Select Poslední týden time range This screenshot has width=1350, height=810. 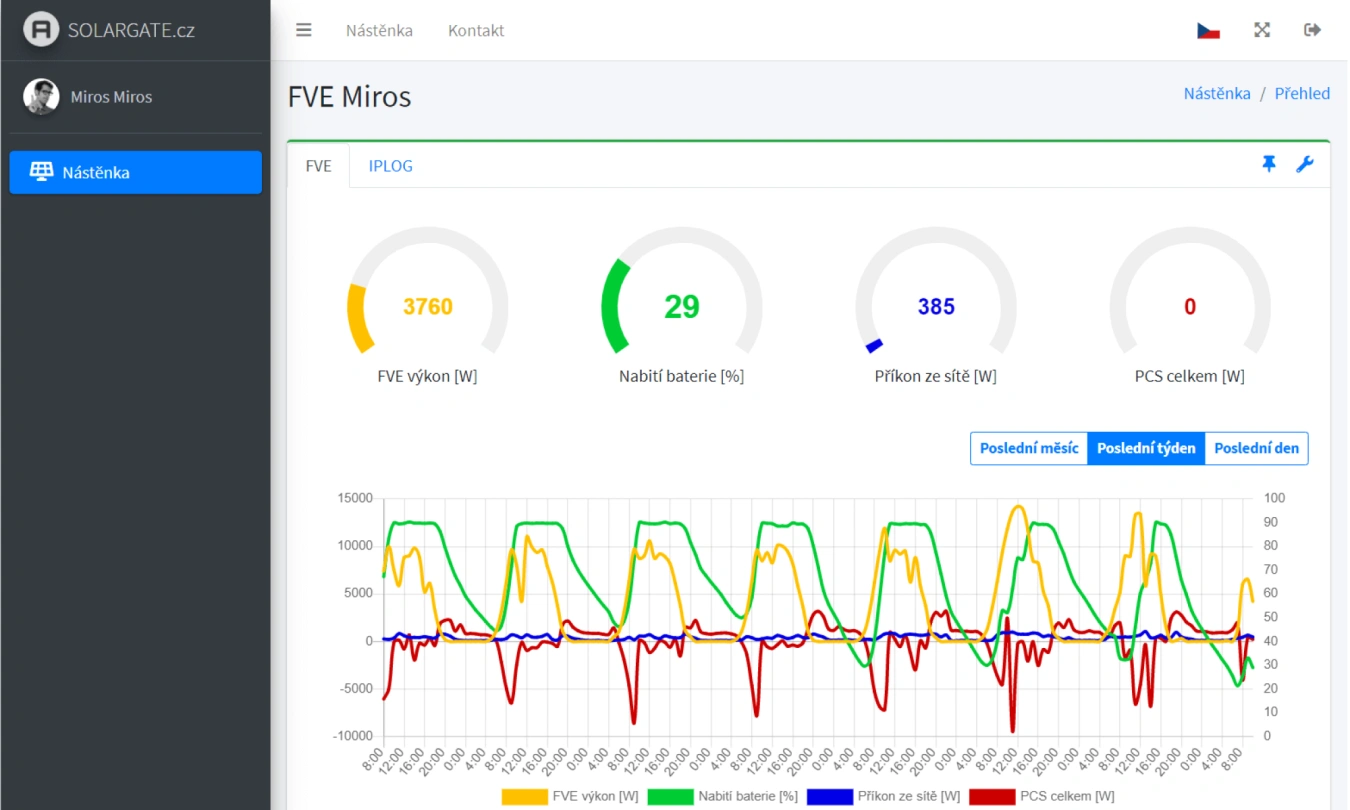click(1146, 448)
